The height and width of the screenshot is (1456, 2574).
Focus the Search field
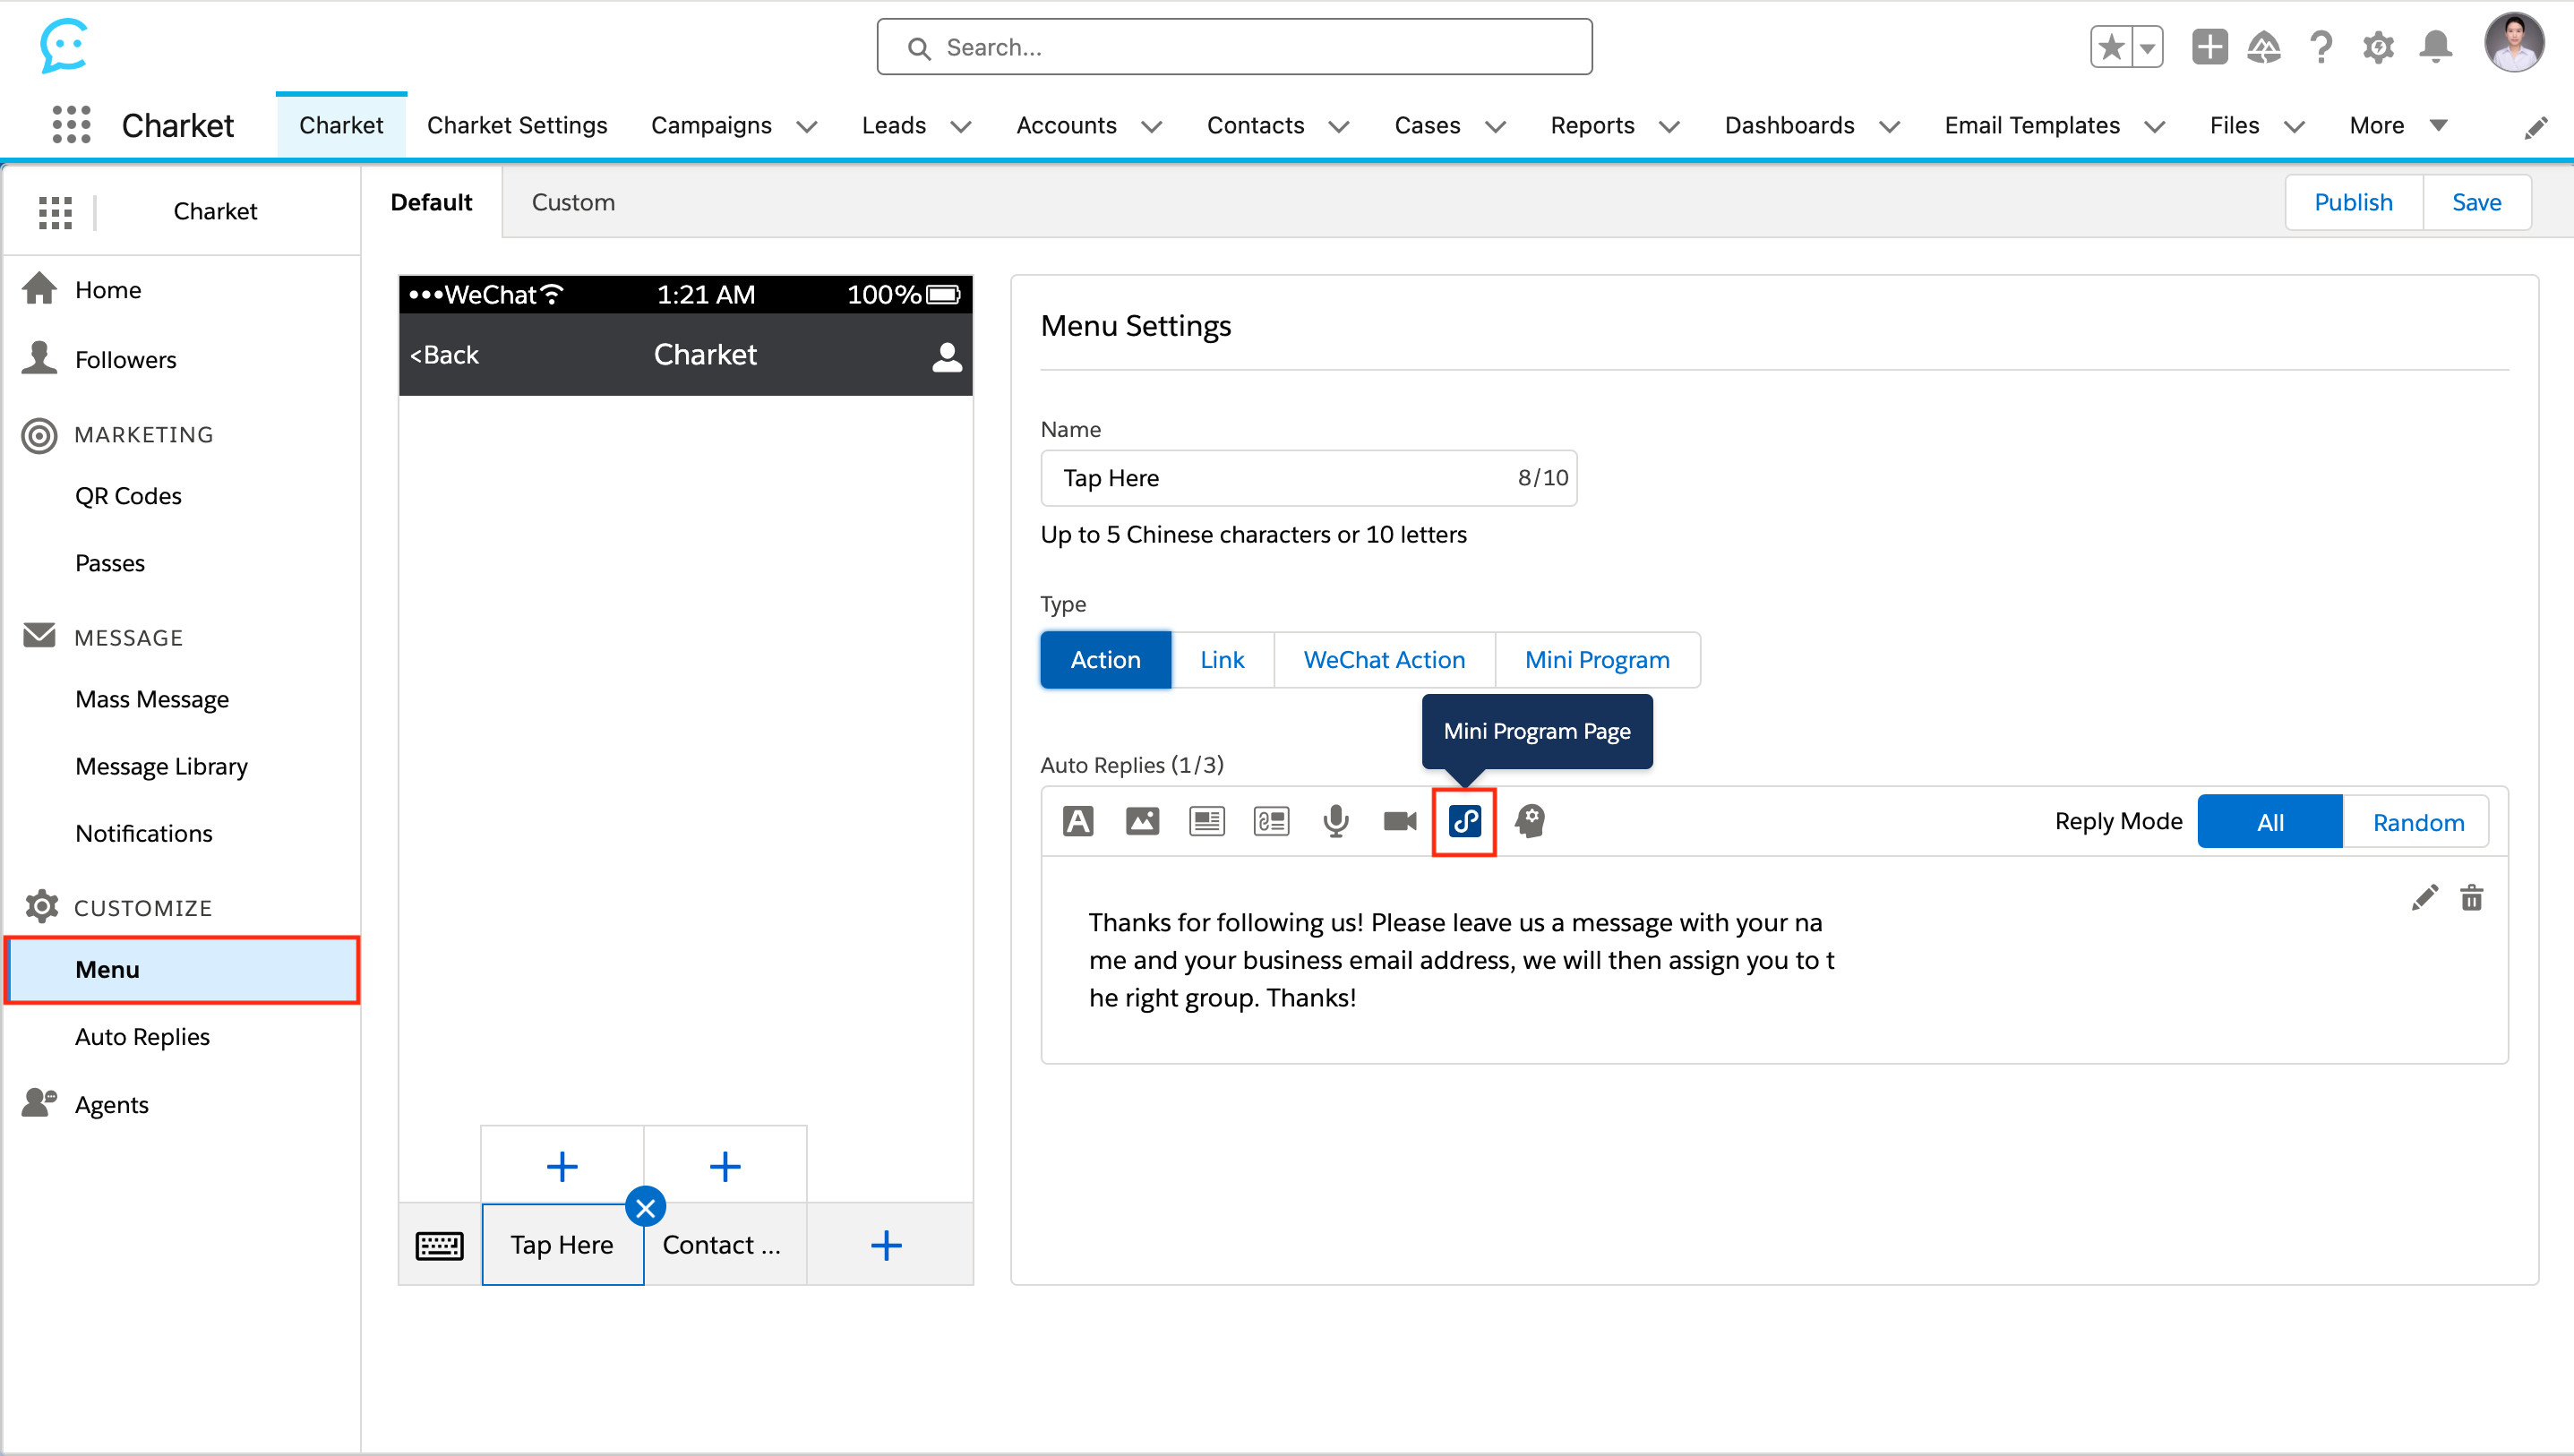pyautogui.click(x=1234, y=47)
